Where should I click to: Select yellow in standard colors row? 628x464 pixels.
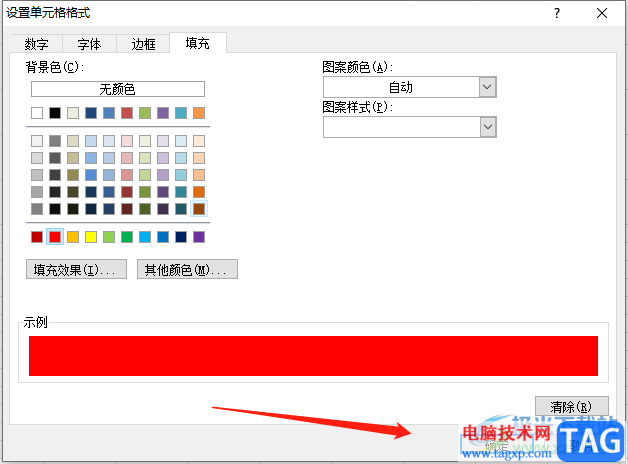[x=91, y=237]
